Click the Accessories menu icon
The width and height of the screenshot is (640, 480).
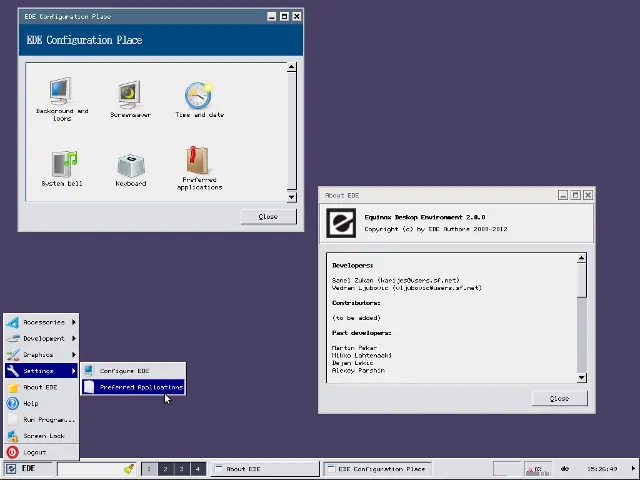tap(13, 322)
